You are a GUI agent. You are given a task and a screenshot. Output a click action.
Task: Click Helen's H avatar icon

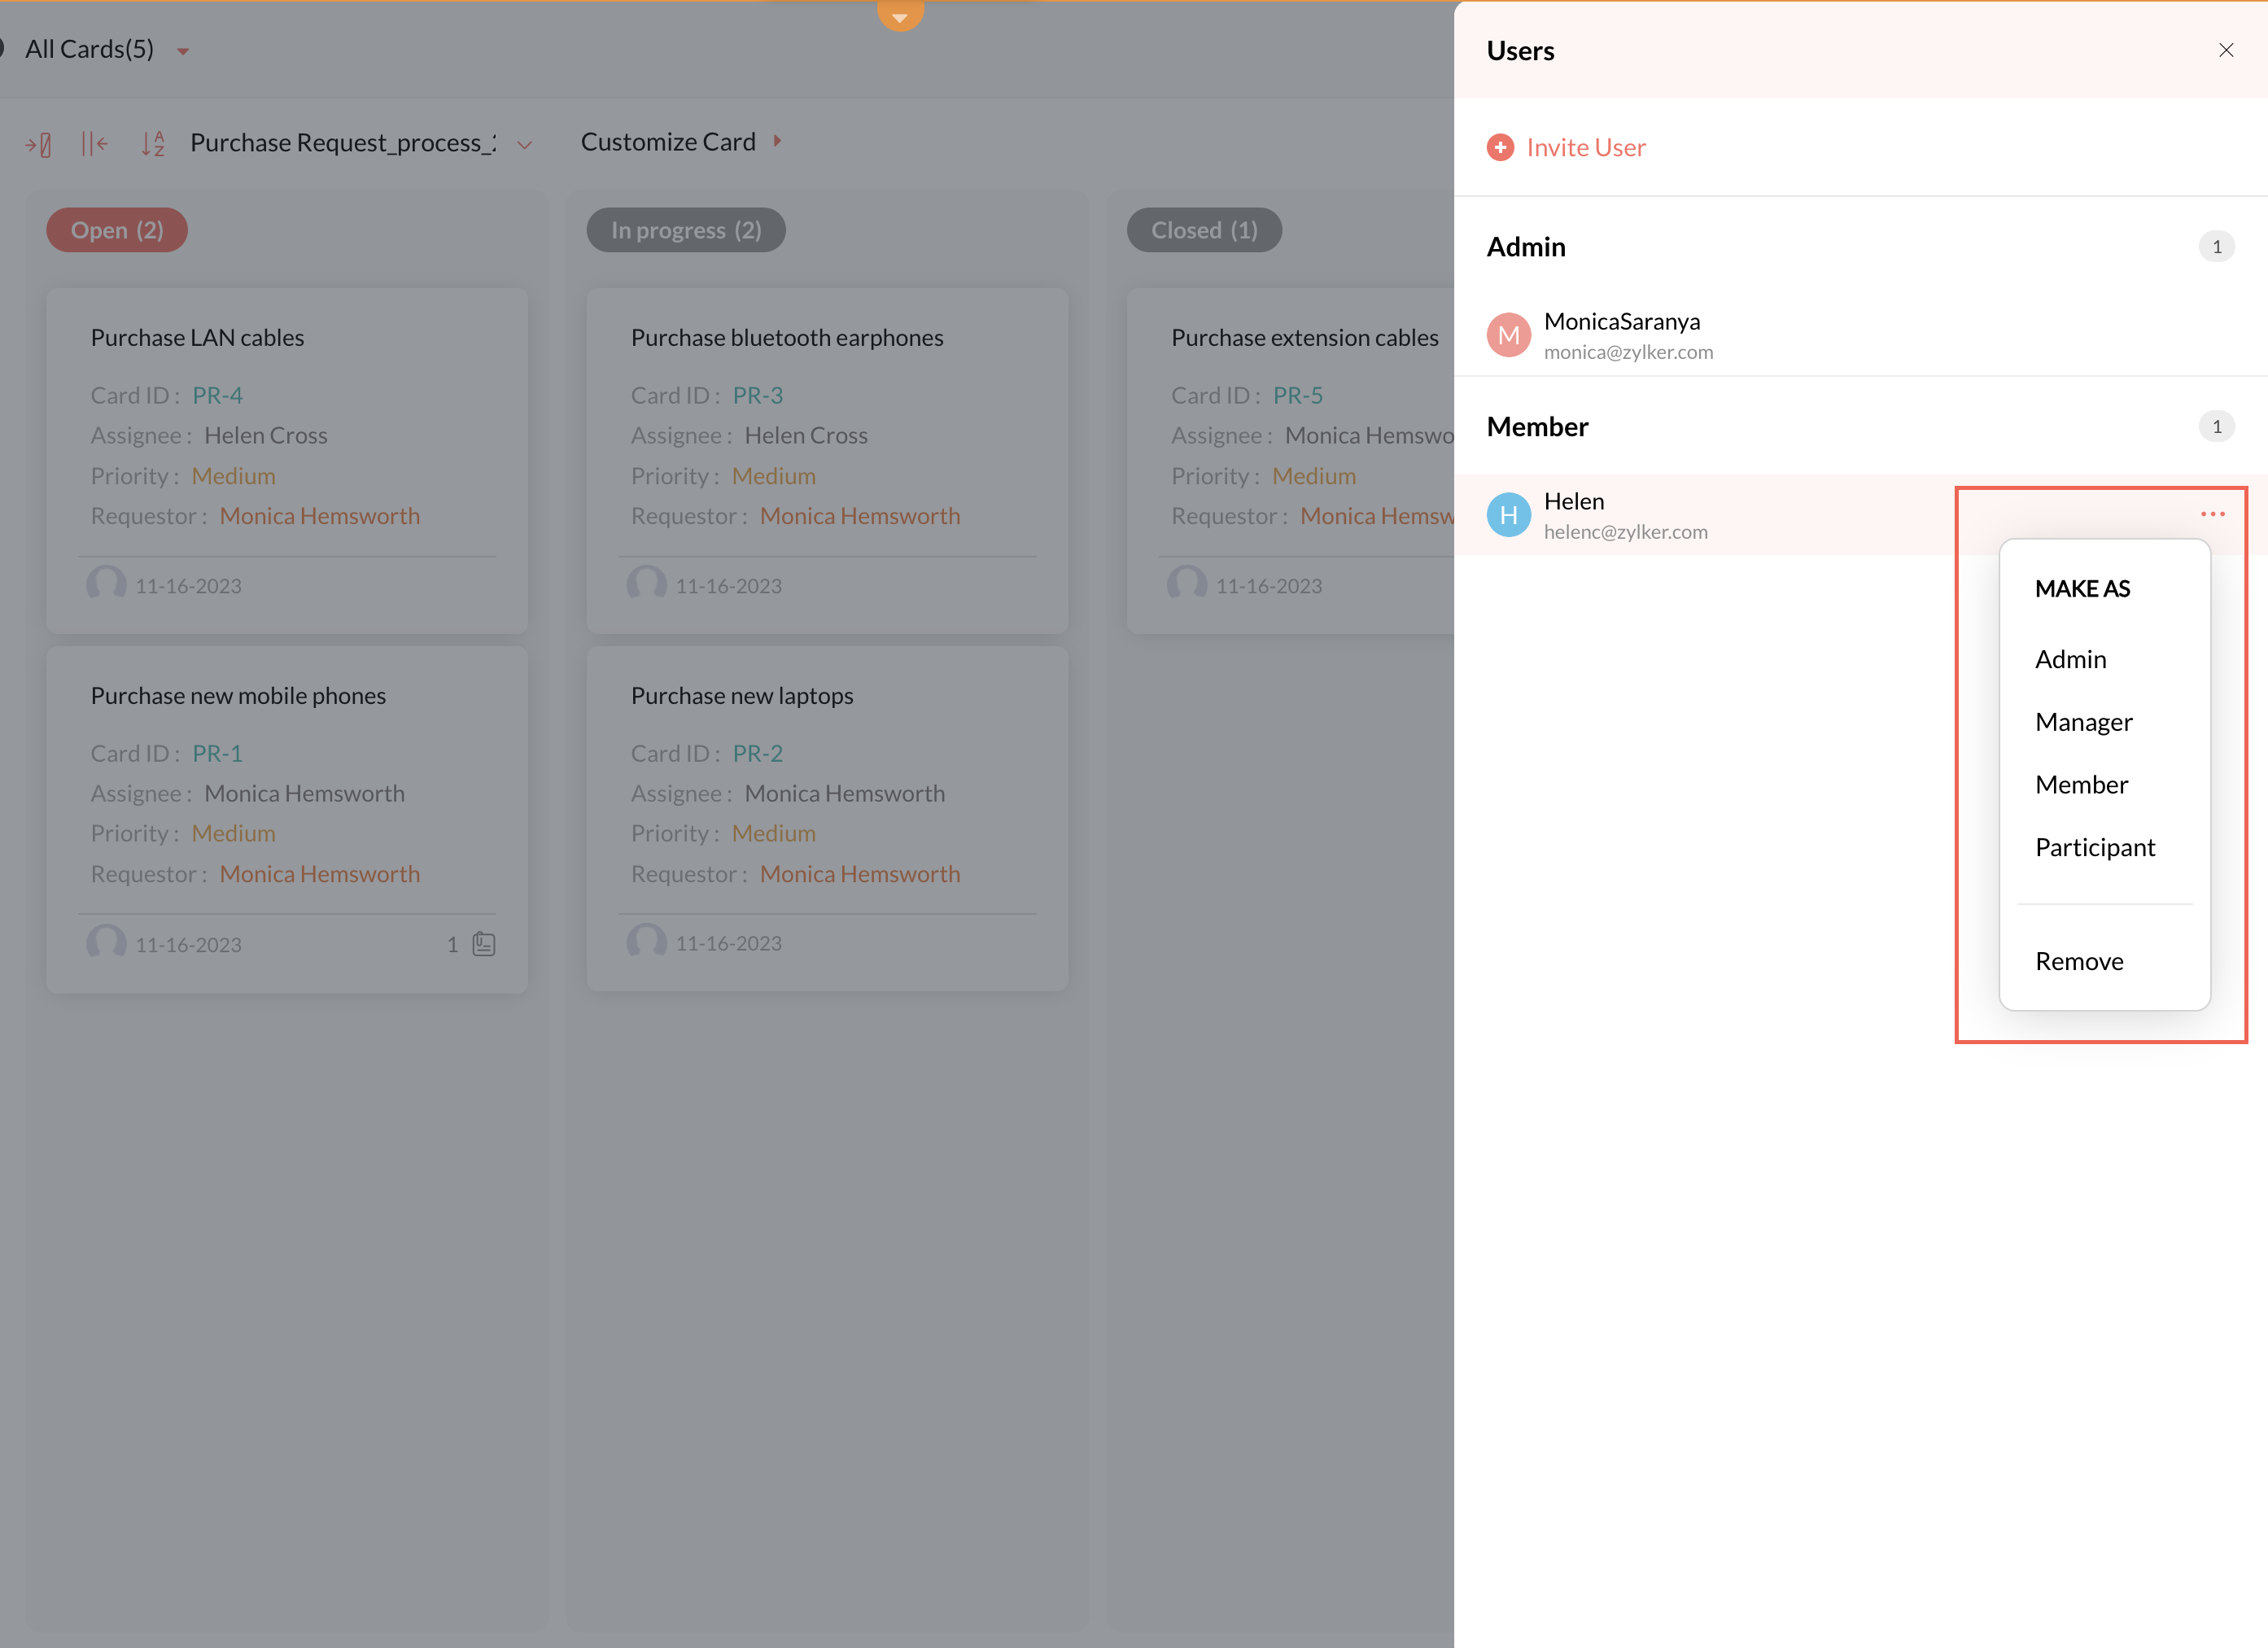(1508, 515)
